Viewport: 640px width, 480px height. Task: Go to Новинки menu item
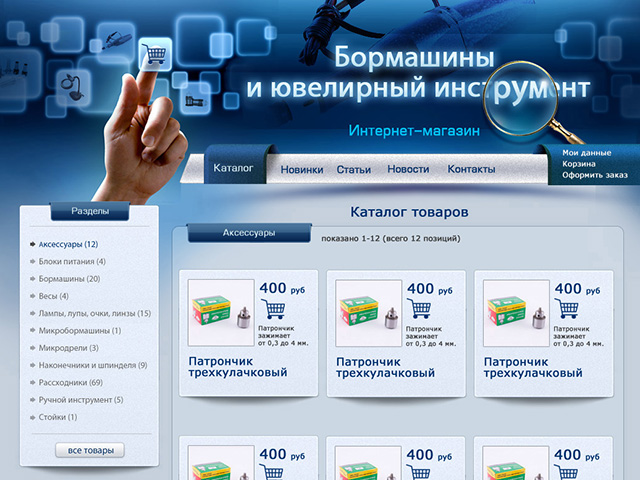[302, 169]
